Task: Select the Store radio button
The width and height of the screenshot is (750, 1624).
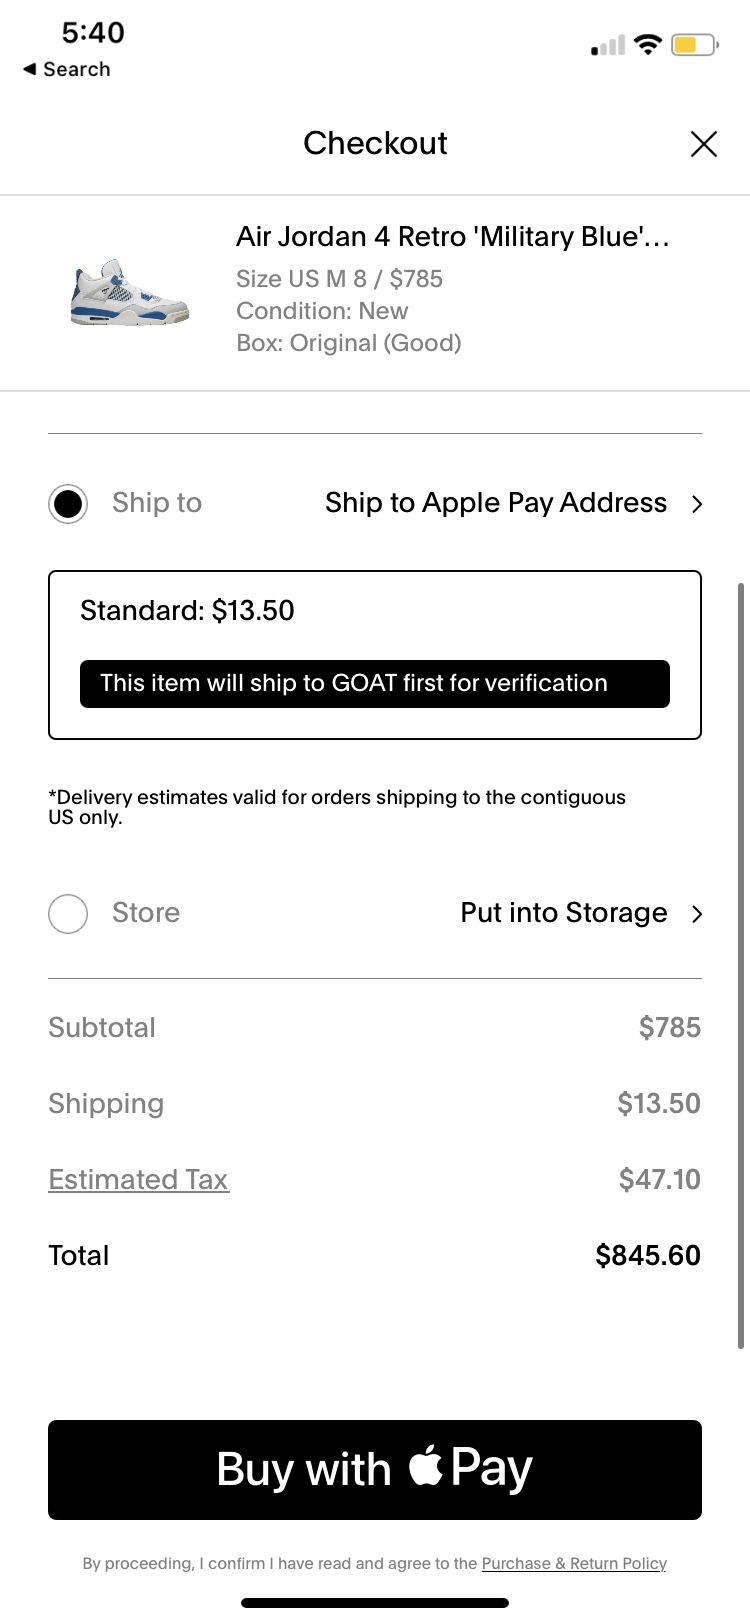Action: click(68, 913)
